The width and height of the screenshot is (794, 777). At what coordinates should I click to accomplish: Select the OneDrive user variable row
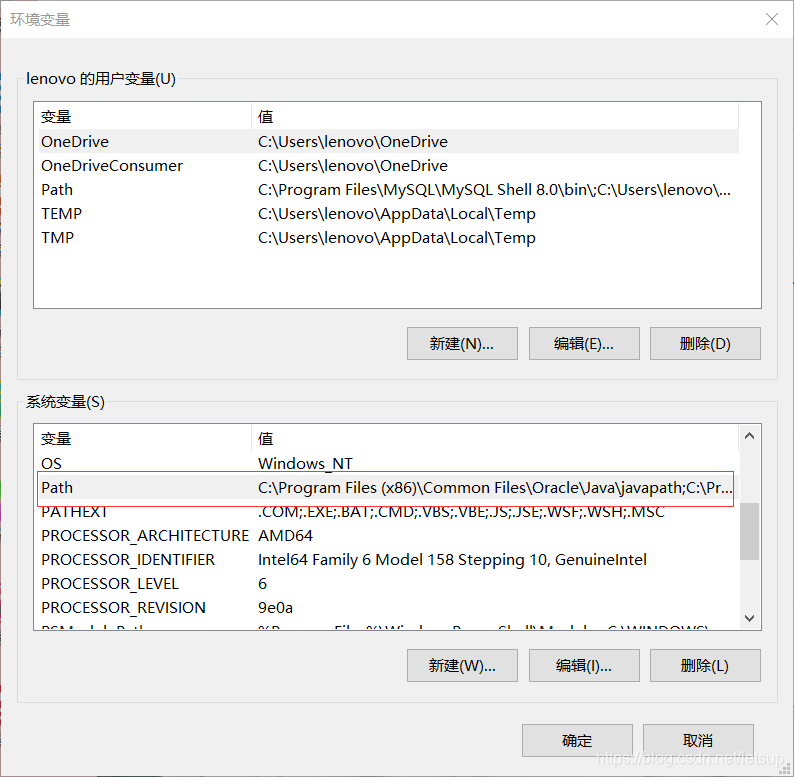coord(388,141)
